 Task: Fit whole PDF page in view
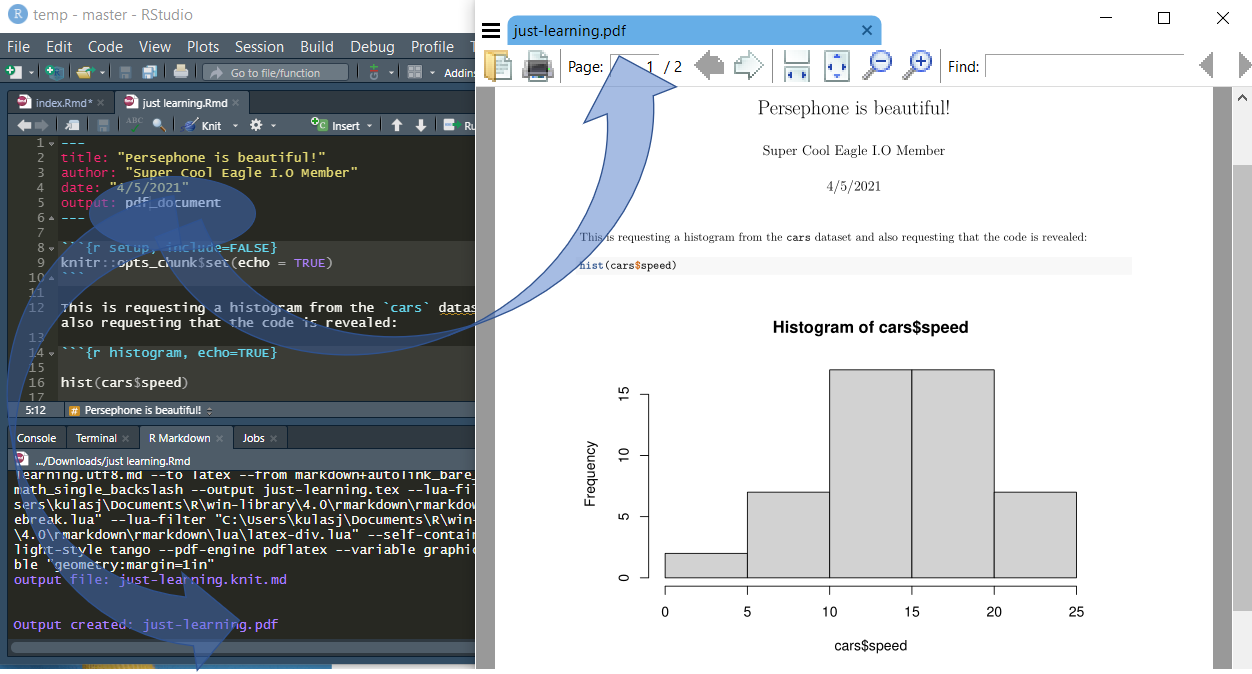(837, 66)
